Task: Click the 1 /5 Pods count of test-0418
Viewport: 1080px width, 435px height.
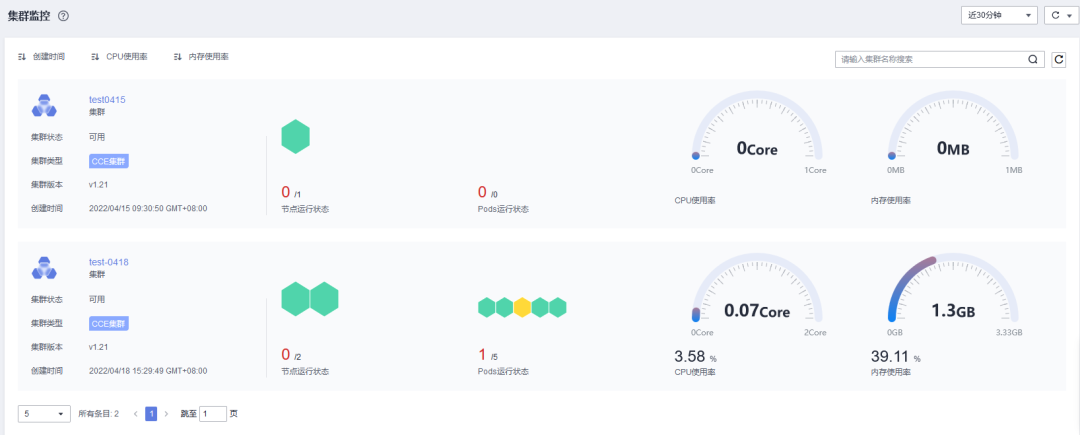Action: 488,355
